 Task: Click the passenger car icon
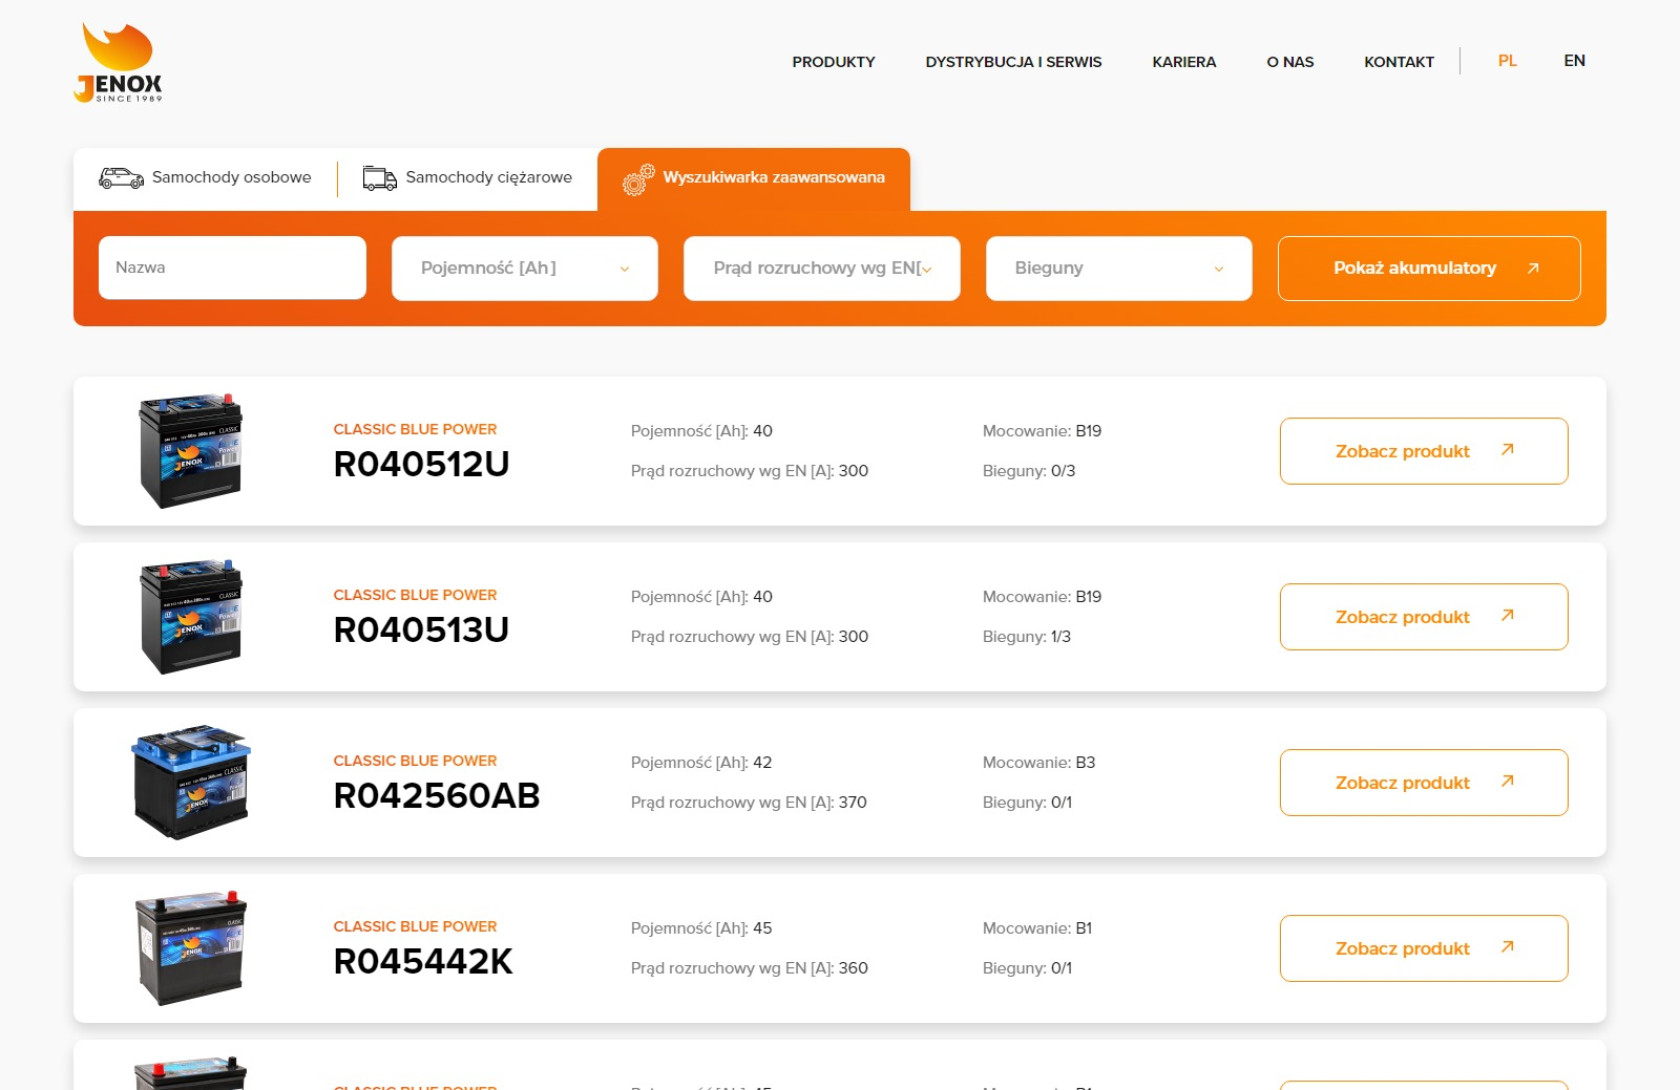121,178
